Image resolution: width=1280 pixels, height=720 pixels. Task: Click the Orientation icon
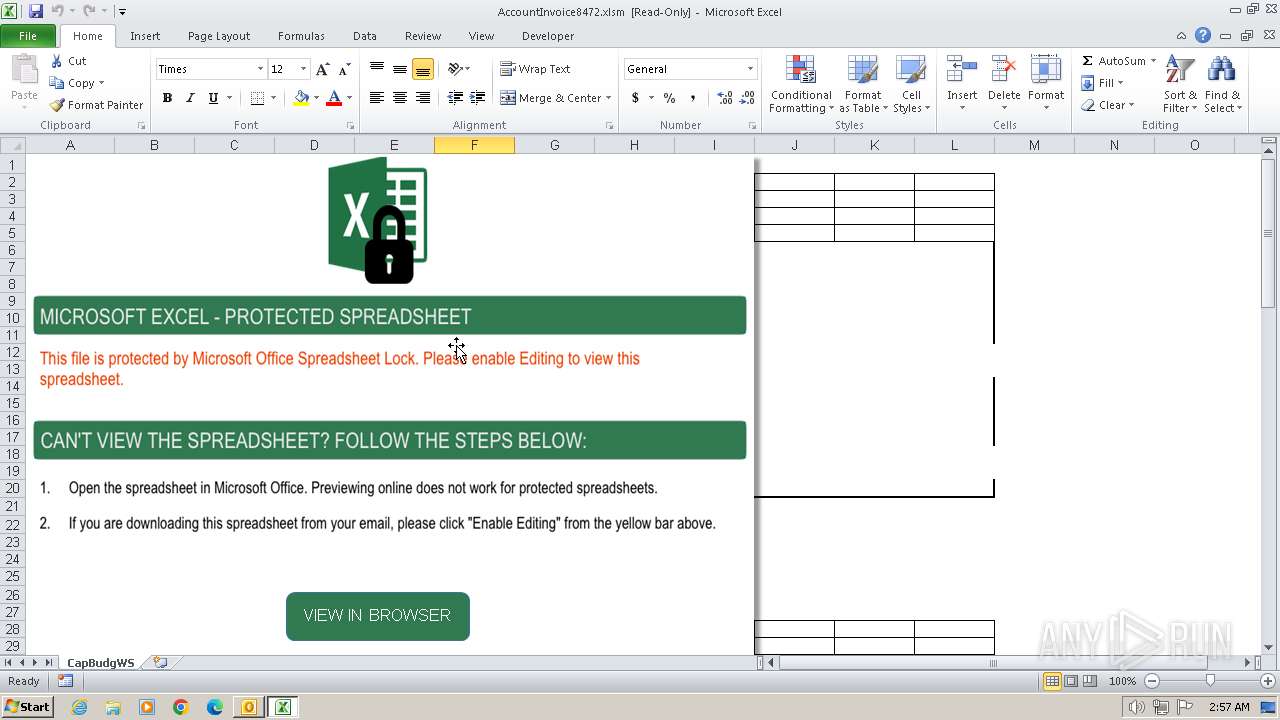coord(456,69)
